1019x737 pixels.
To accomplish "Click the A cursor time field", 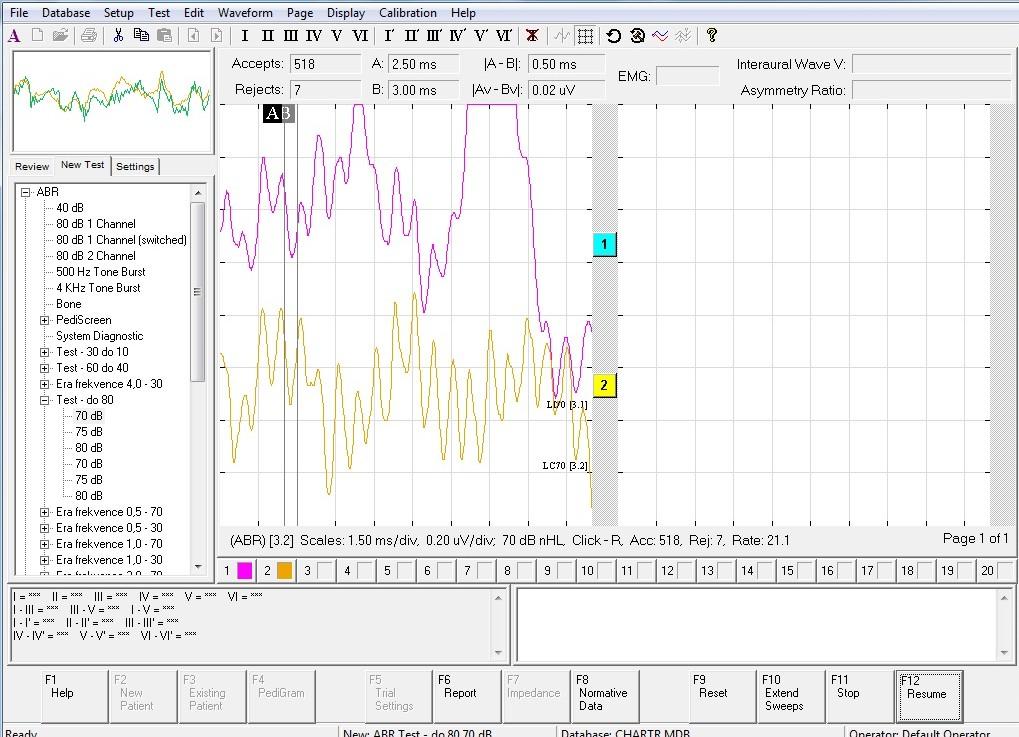I will (422, 64).
